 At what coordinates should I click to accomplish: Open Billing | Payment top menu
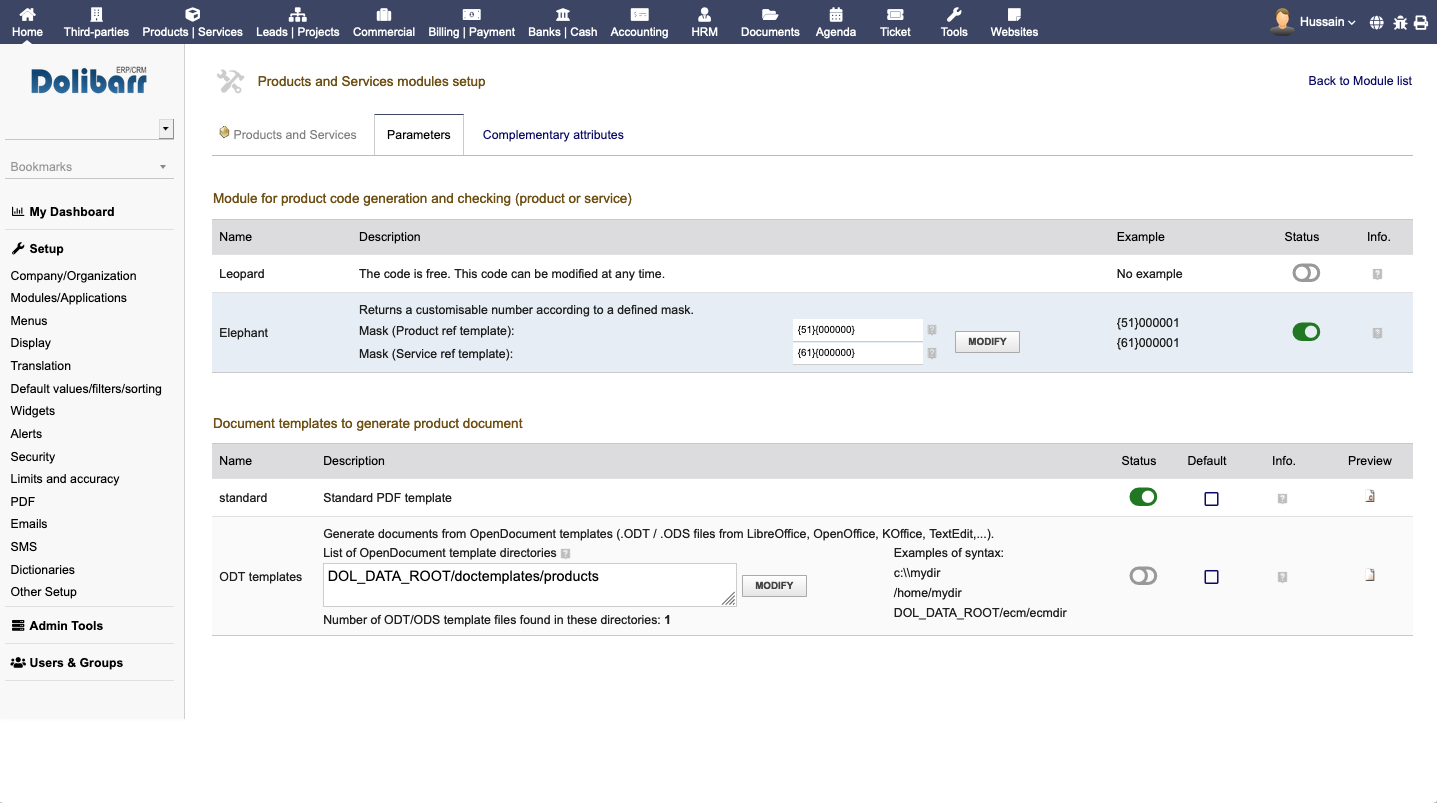click(471, 22)
